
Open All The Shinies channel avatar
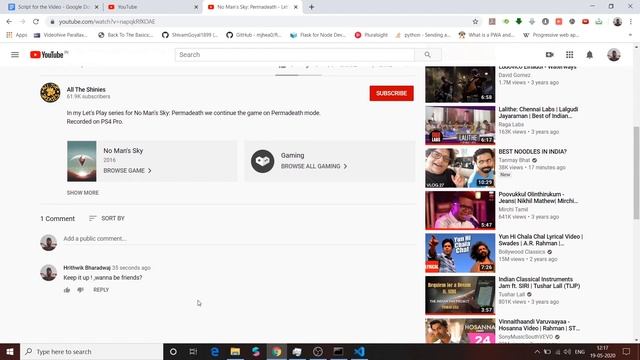point(50,93)
